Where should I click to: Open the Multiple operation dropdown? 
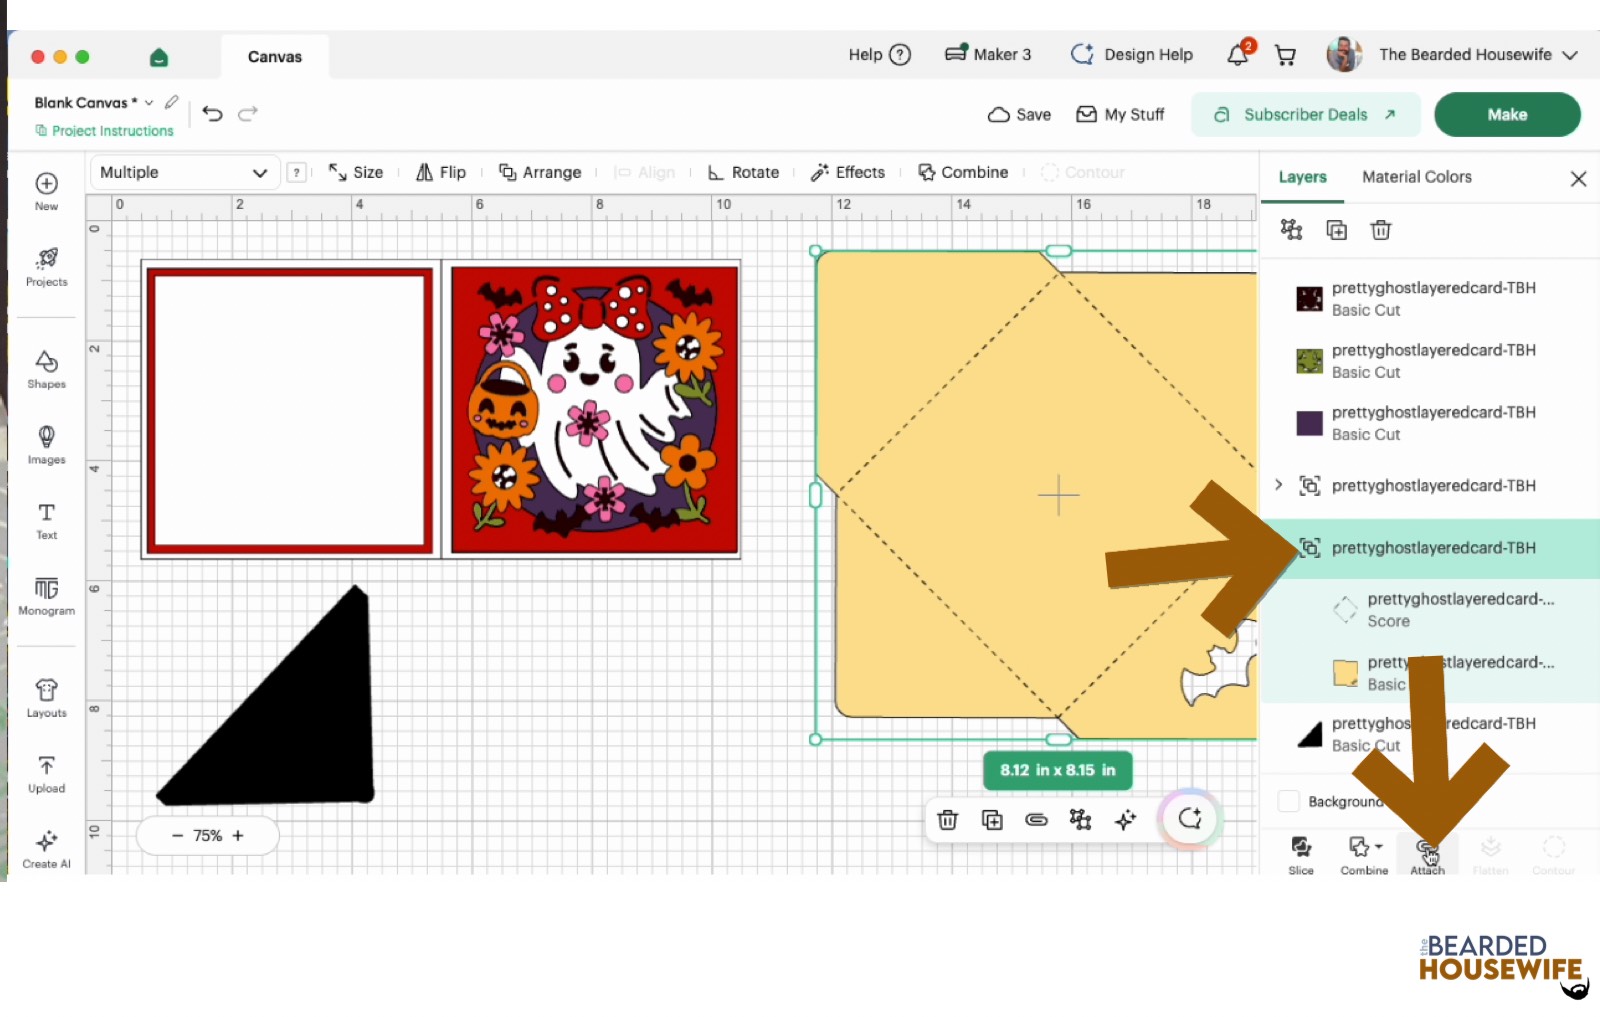(x=184, y=172)
